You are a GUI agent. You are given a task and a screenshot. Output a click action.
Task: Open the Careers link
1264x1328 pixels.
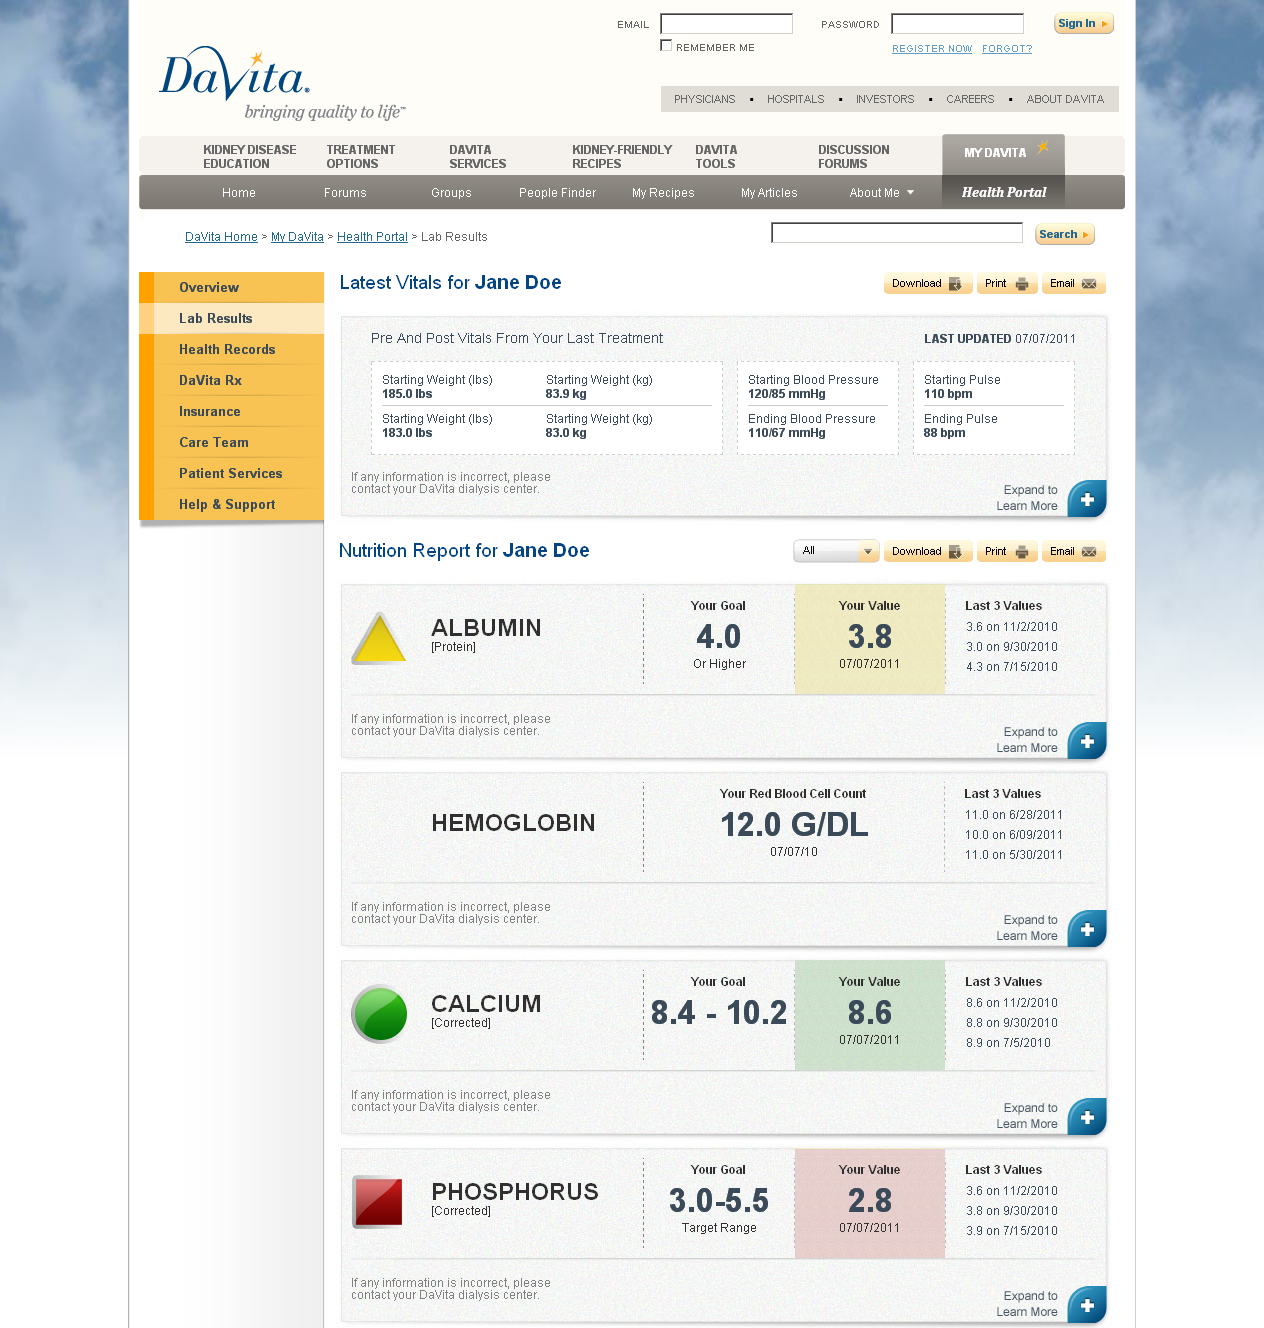(970, 99)
